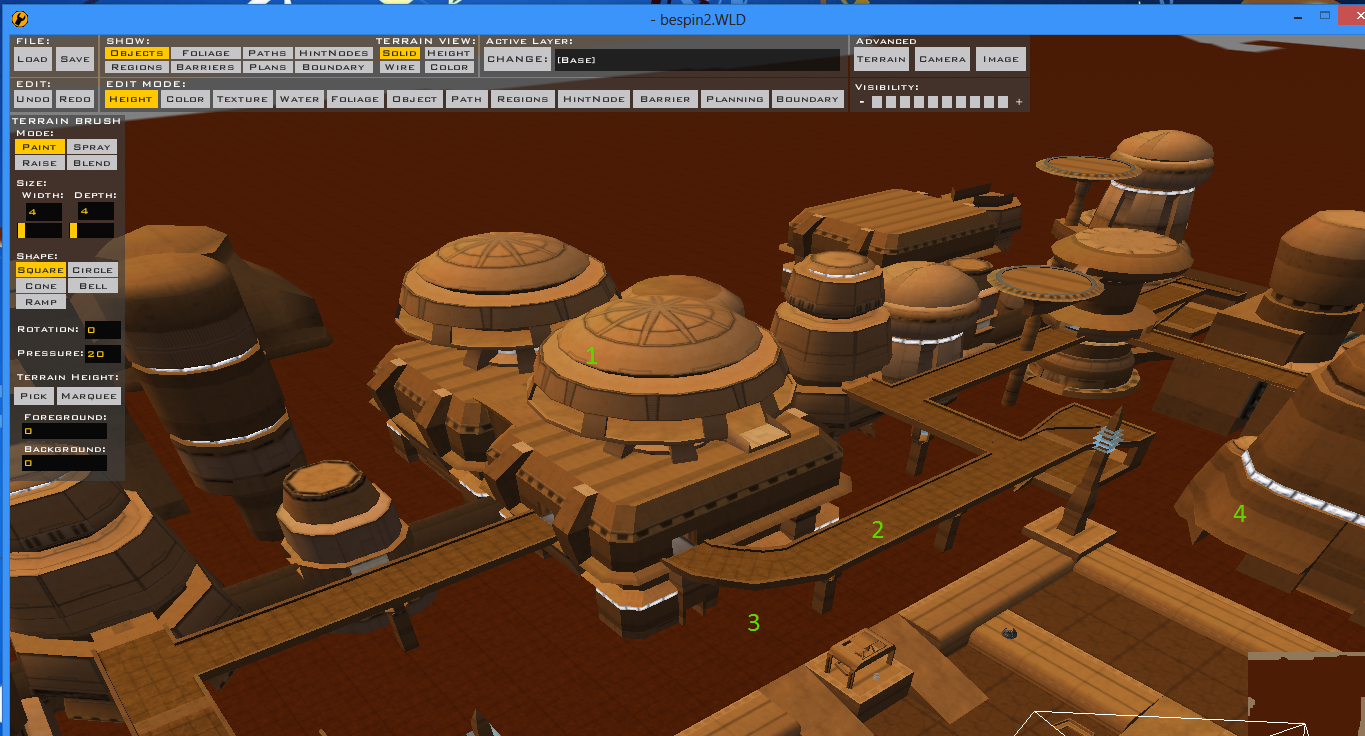This screenshot has height=736, width=1365.
Task: Toggle Paths display in Show section
Action: [x=267, y=53]
